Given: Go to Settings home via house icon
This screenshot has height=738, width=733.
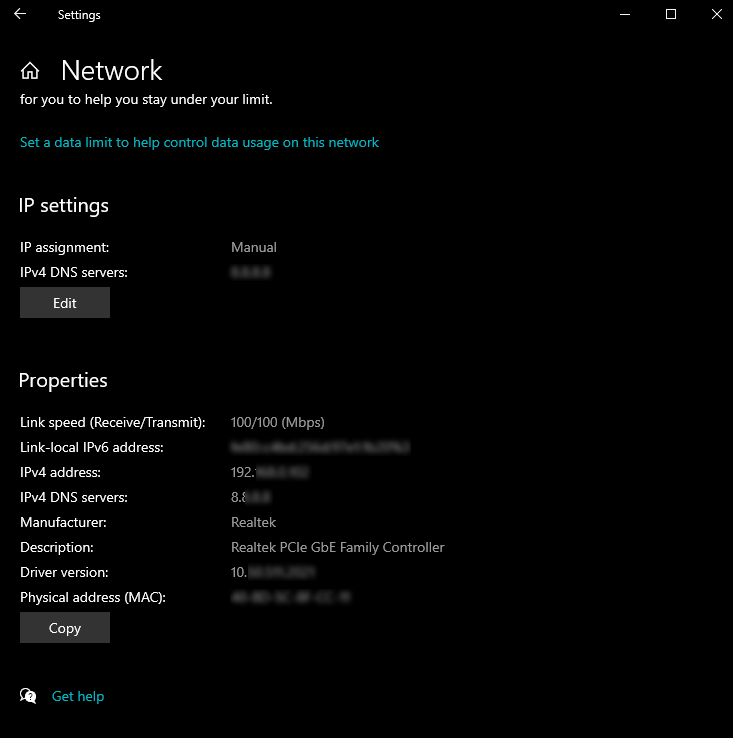Looking at the screenshot, I should pyautogui.click(x=30, y=70).
